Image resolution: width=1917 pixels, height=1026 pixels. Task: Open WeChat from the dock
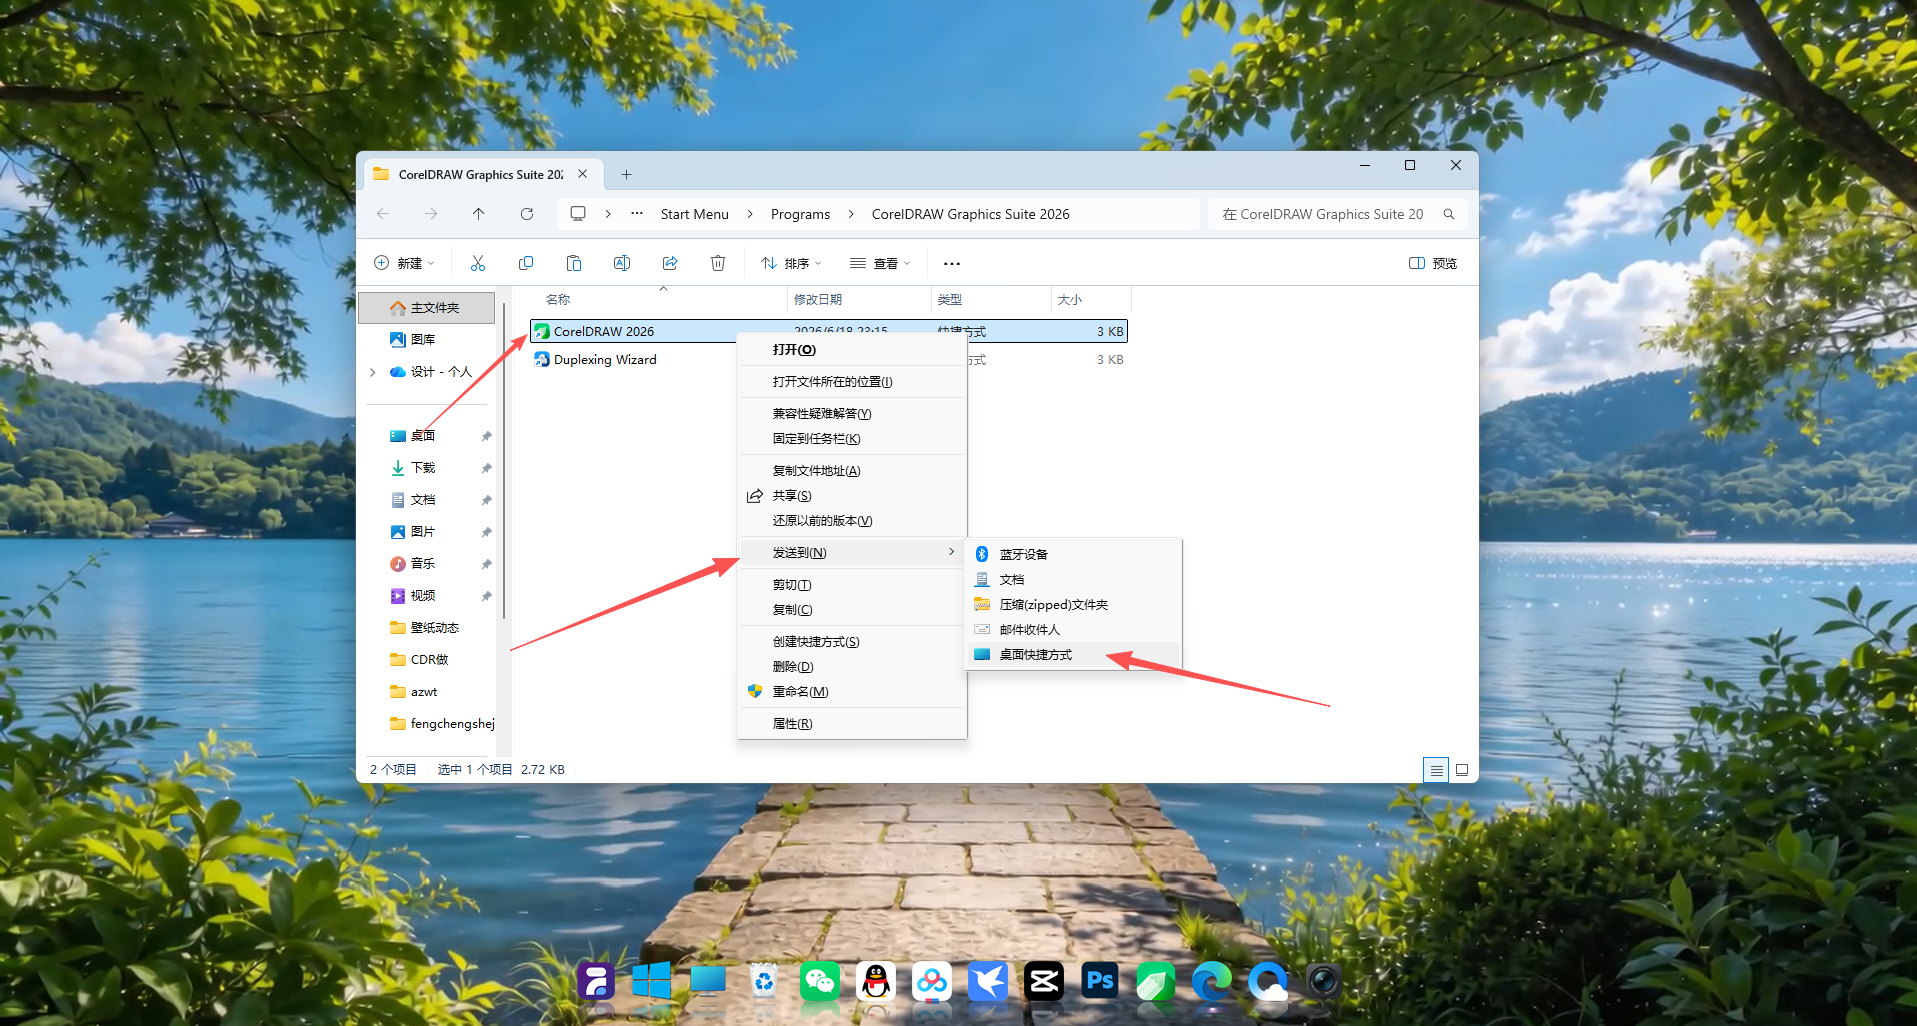pyautogui.click(x=820, y=981)
